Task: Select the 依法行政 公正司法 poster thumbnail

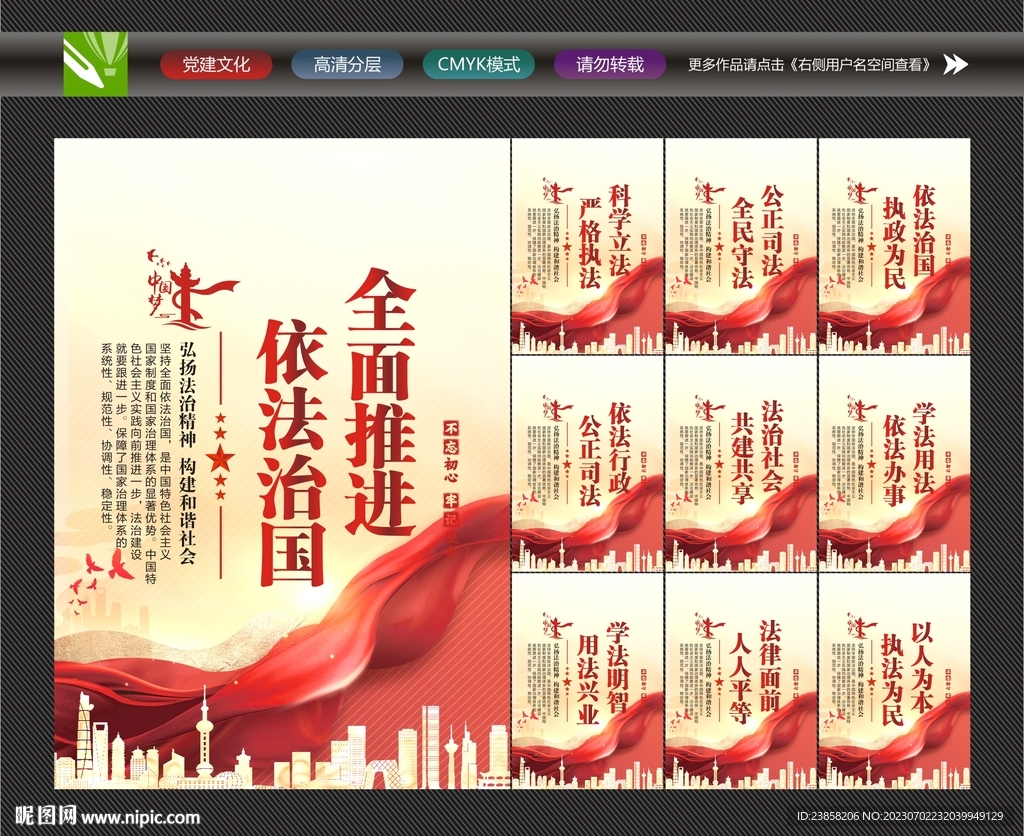Action: [x=587, y=464]
